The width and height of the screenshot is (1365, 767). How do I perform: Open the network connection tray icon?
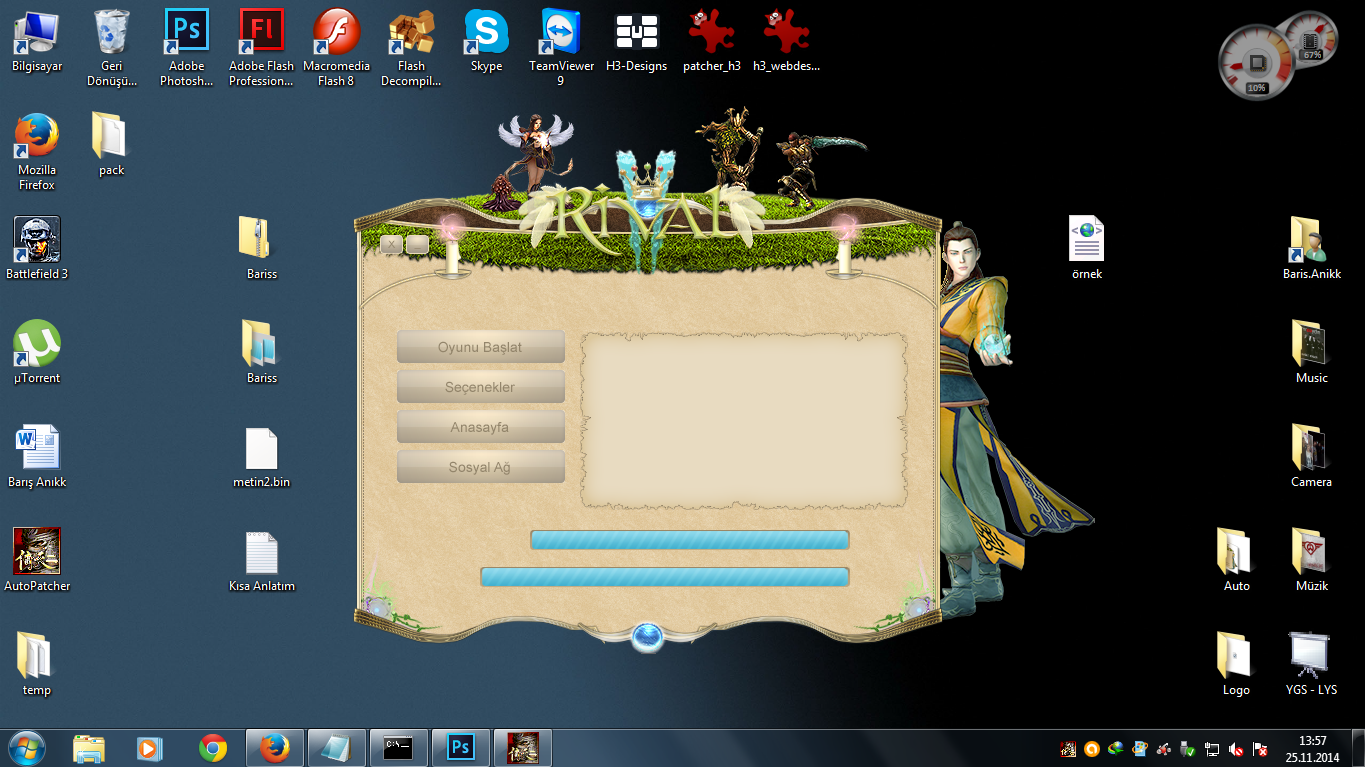(x=1212, y=748)
